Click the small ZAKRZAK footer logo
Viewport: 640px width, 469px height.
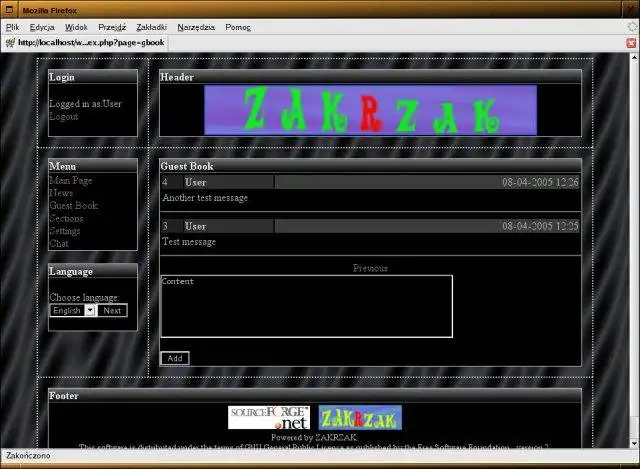(360, 418)
